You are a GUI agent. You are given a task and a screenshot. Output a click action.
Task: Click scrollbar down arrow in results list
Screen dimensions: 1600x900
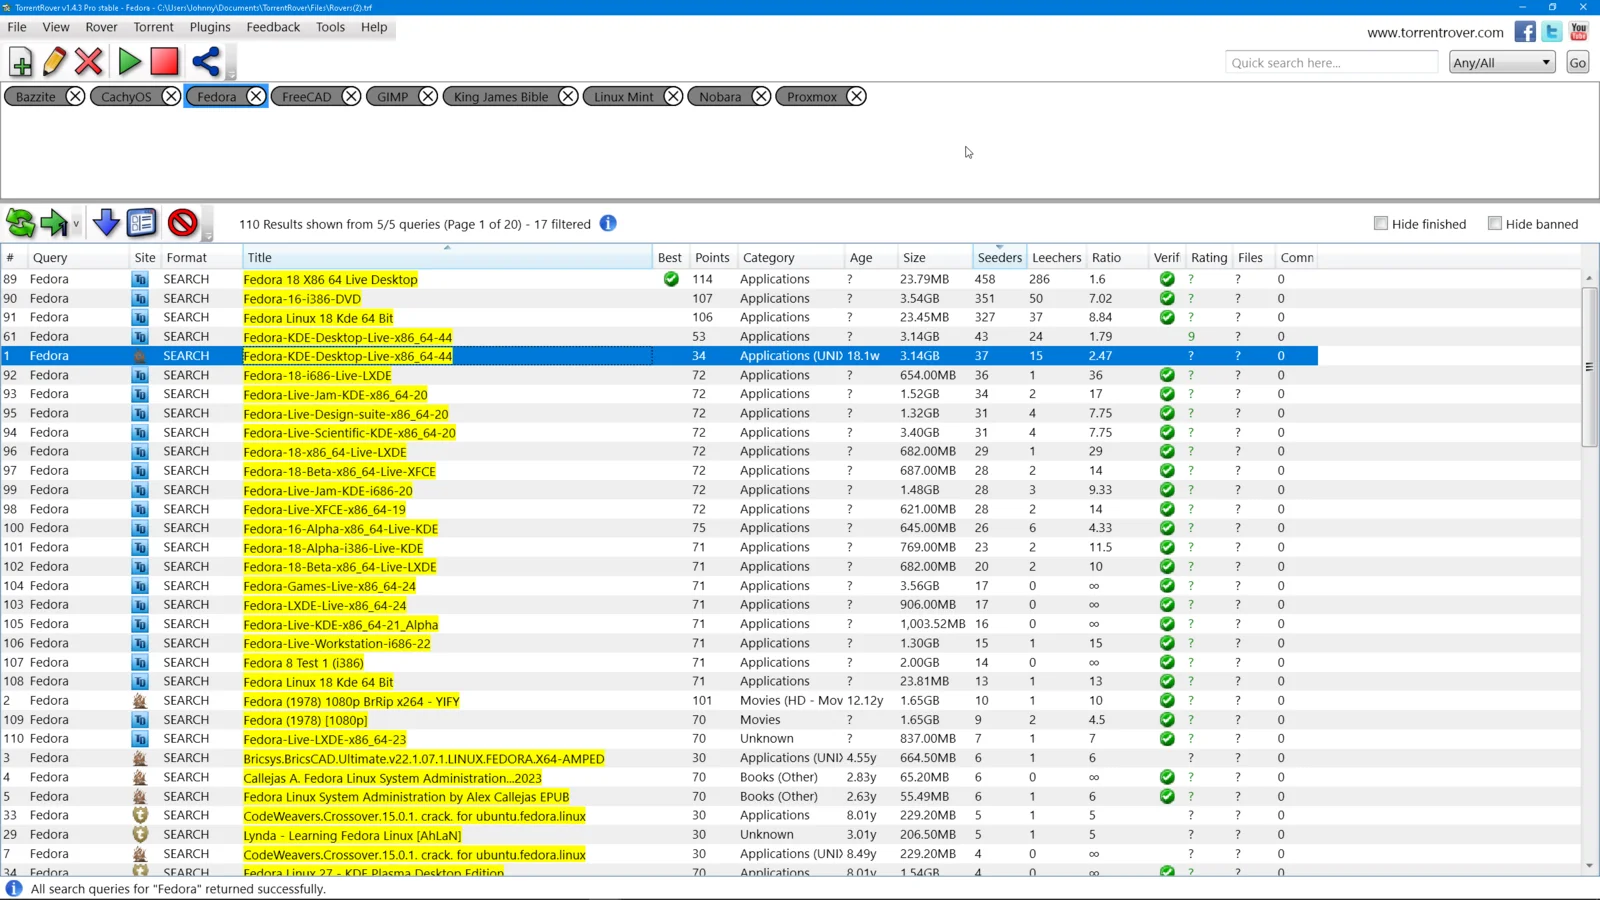coord(1589,866)
